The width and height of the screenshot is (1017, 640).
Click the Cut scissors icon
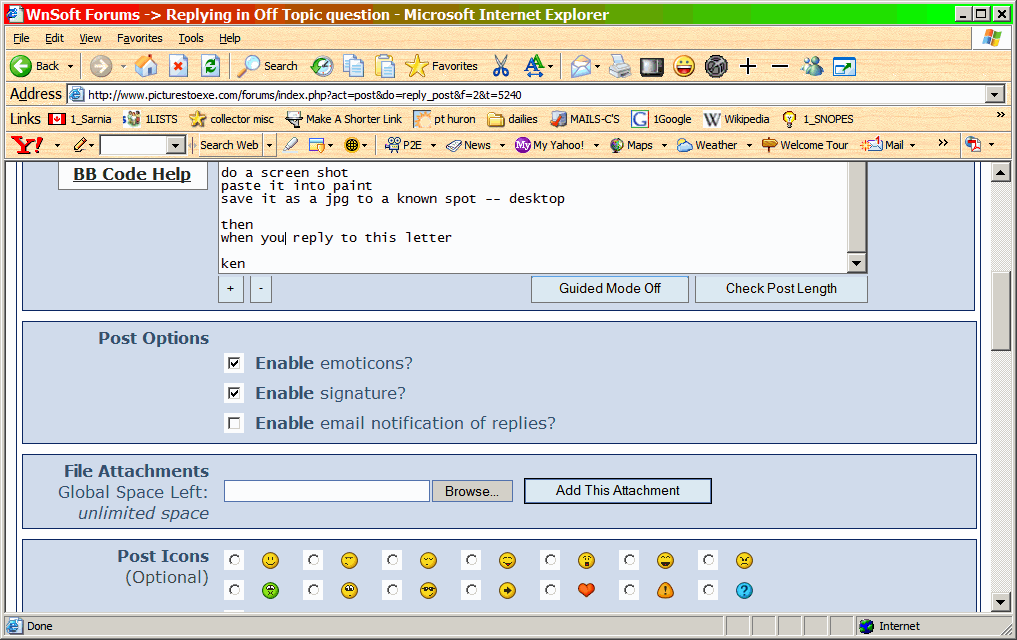pos(501,66)
